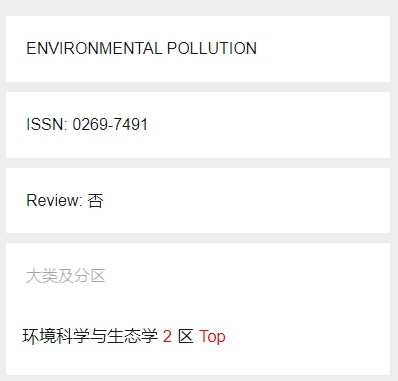398x381 pixels.
Task: Click the 大类及分区 gray heading
Action: pyautogui.click(x=66, y=276)
